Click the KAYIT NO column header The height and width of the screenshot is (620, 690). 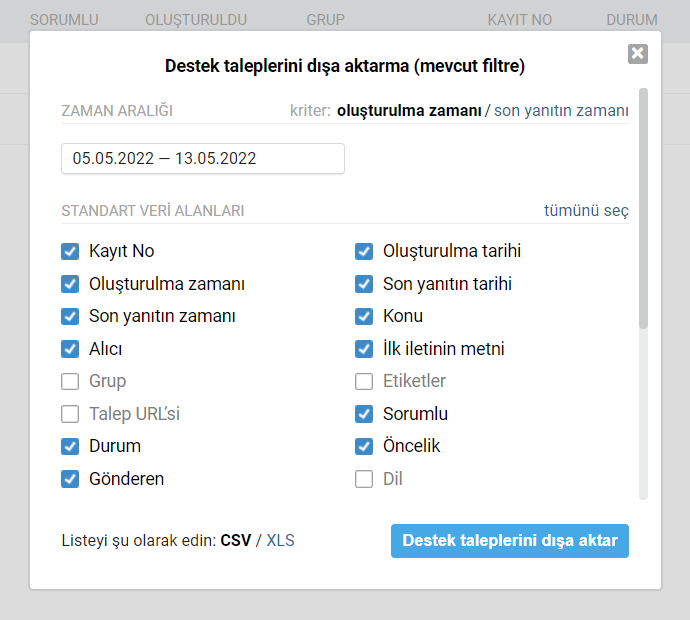(x=519, y=20)
